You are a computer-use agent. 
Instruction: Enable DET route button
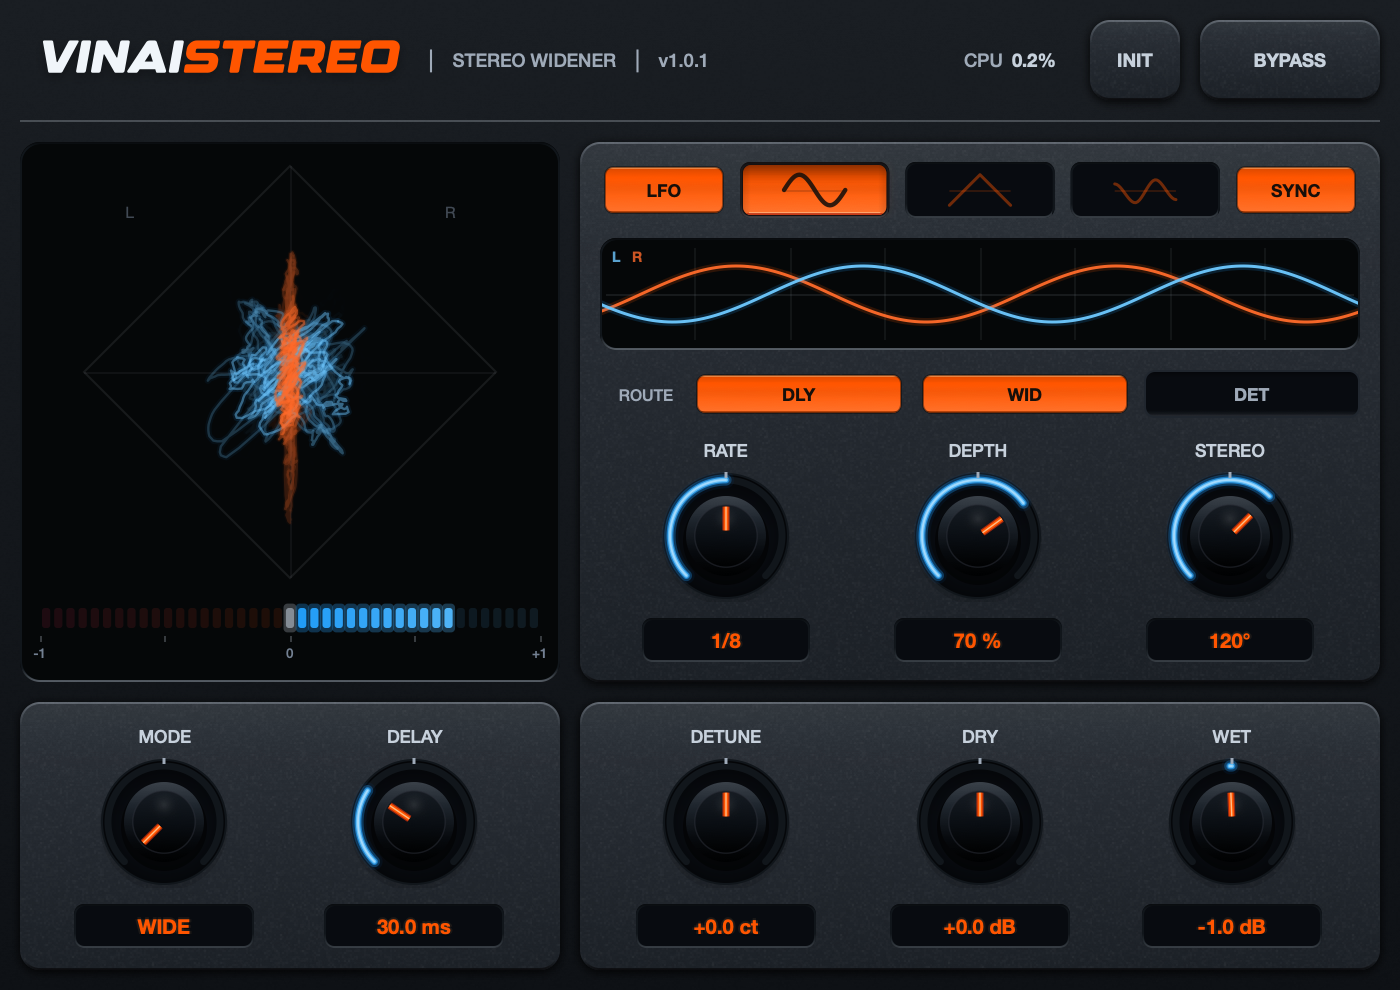pos(1251,394)
